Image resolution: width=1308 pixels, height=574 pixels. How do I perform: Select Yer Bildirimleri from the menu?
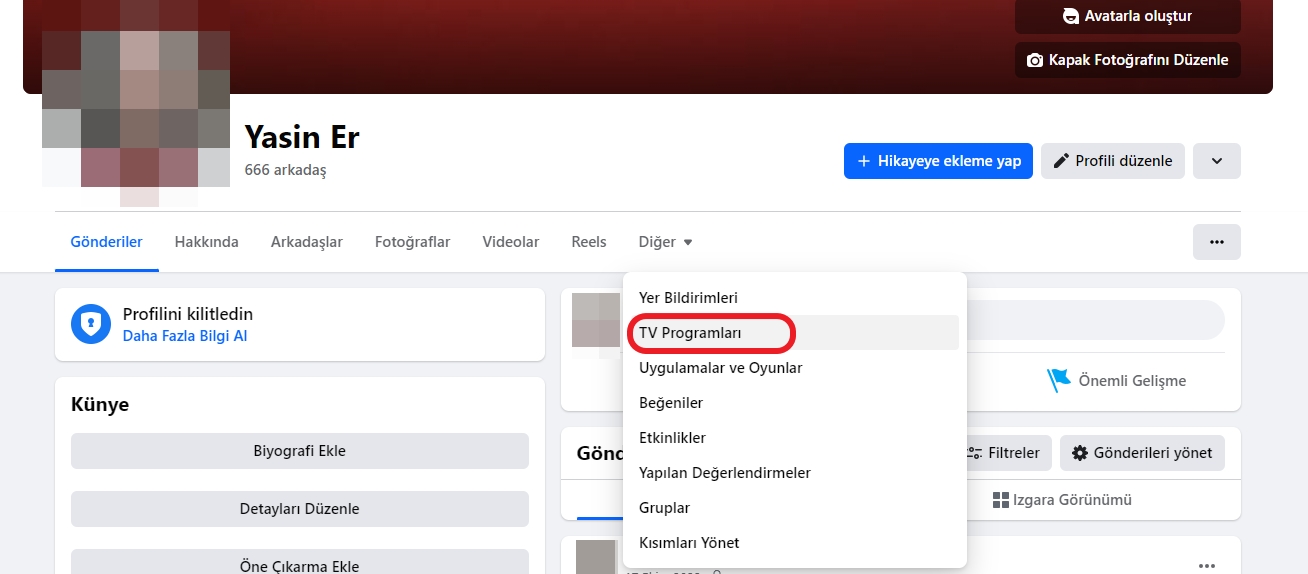795,298
